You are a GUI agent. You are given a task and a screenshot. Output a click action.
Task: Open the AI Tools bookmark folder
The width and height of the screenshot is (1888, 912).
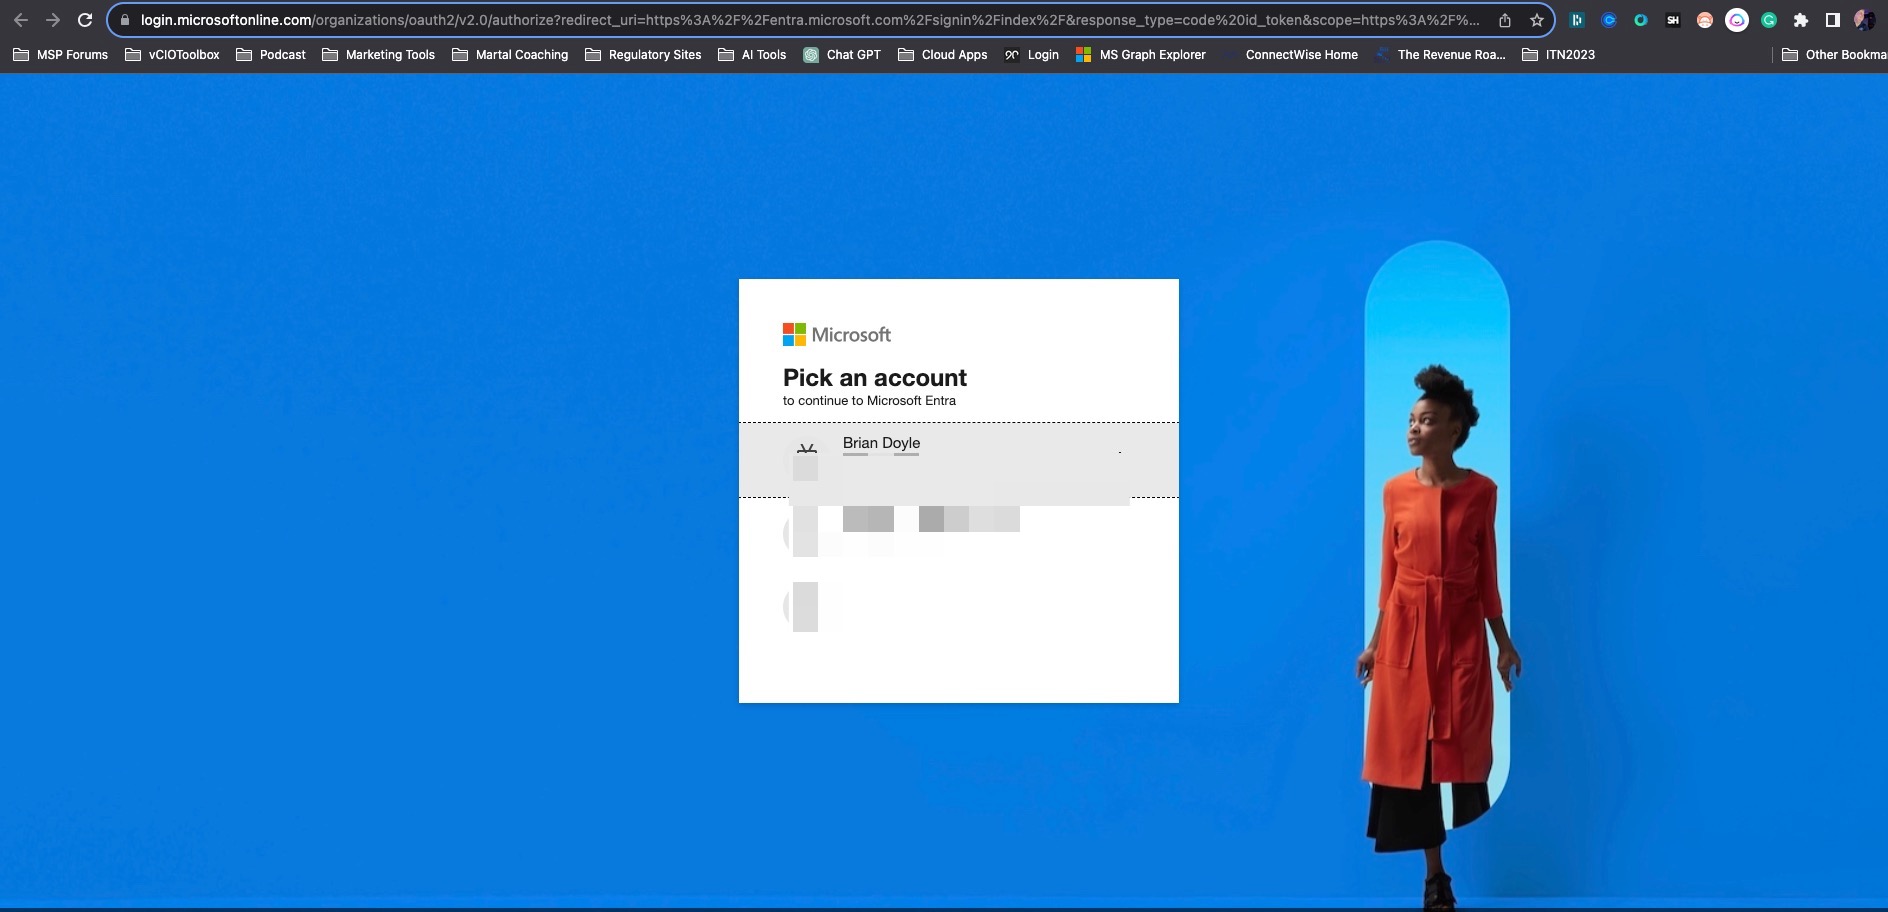point(752,55)
